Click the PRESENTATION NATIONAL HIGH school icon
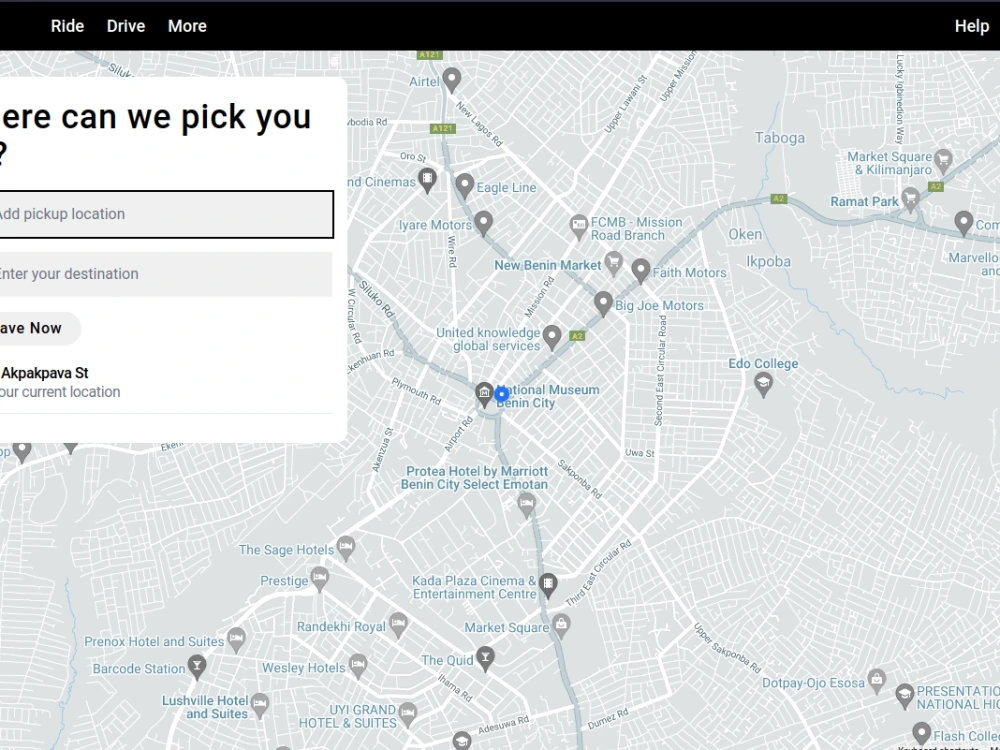1000x750 pixels. click(904, 696)
